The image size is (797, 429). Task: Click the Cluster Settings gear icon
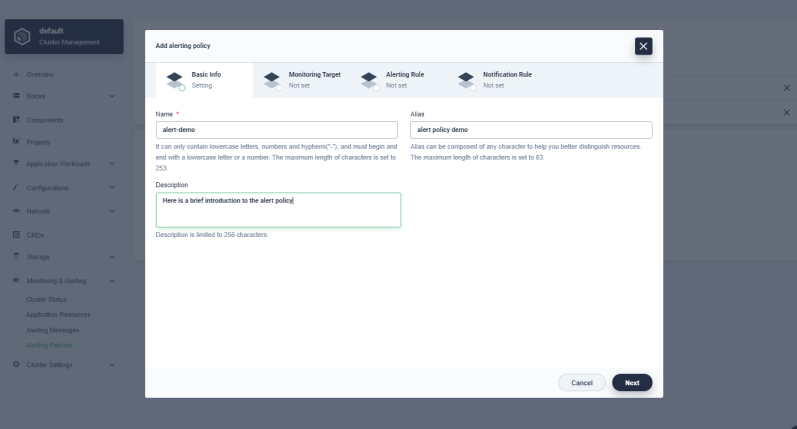[16, 364]
